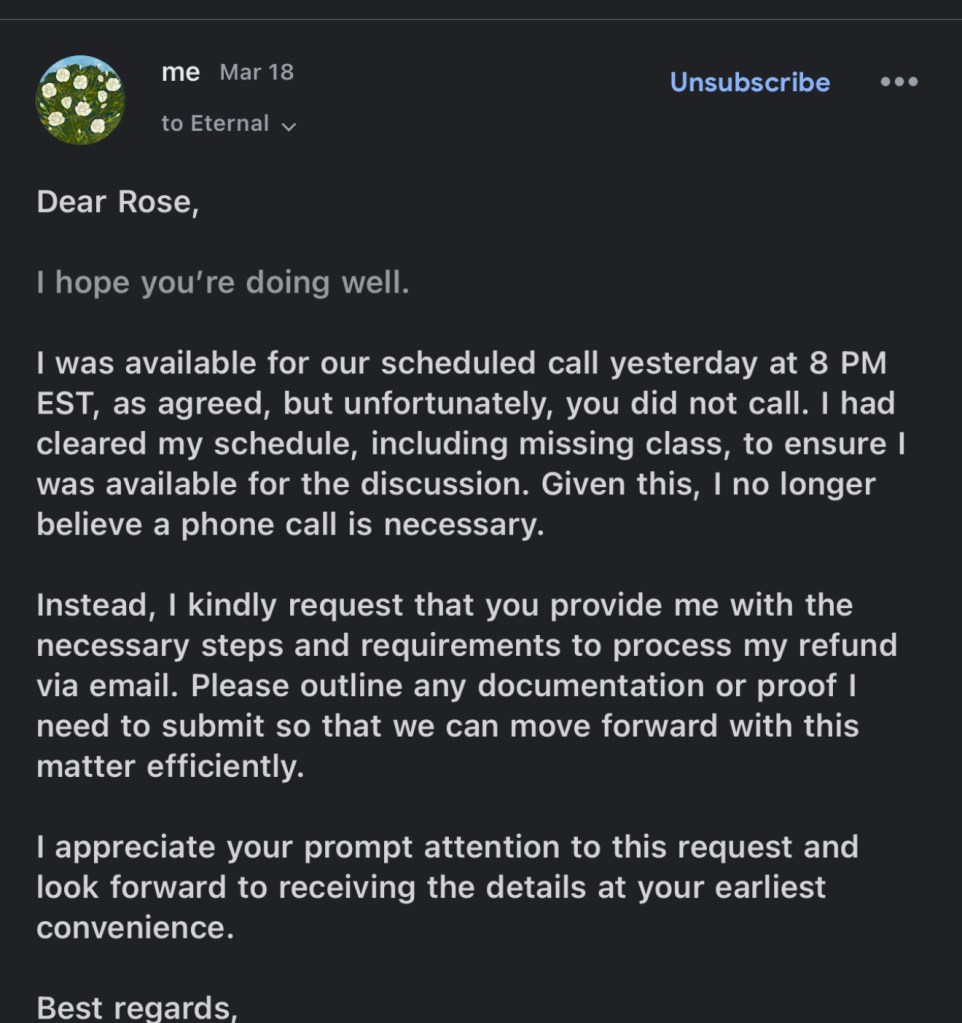
Task: Click the text "matter efficiently."
Action: [169, 767]
